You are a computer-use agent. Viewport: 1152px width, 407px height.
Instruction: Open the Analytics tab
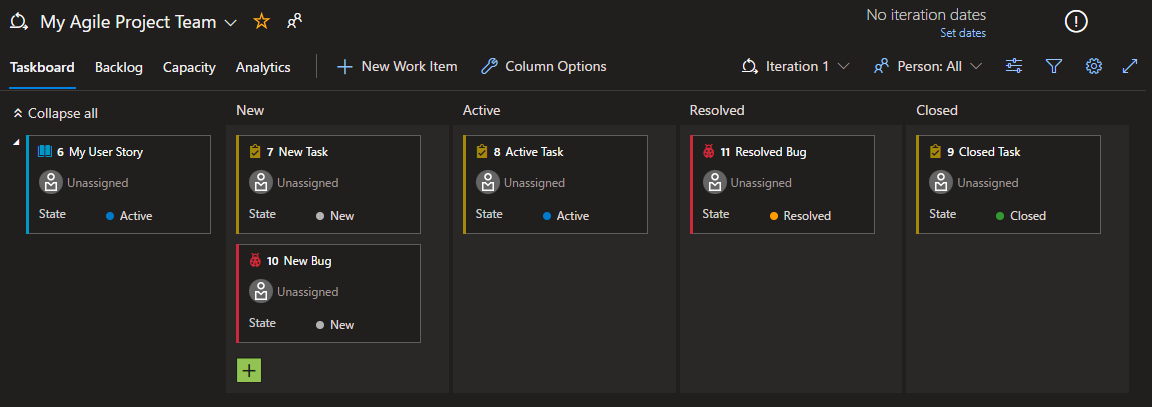[263, 67]
